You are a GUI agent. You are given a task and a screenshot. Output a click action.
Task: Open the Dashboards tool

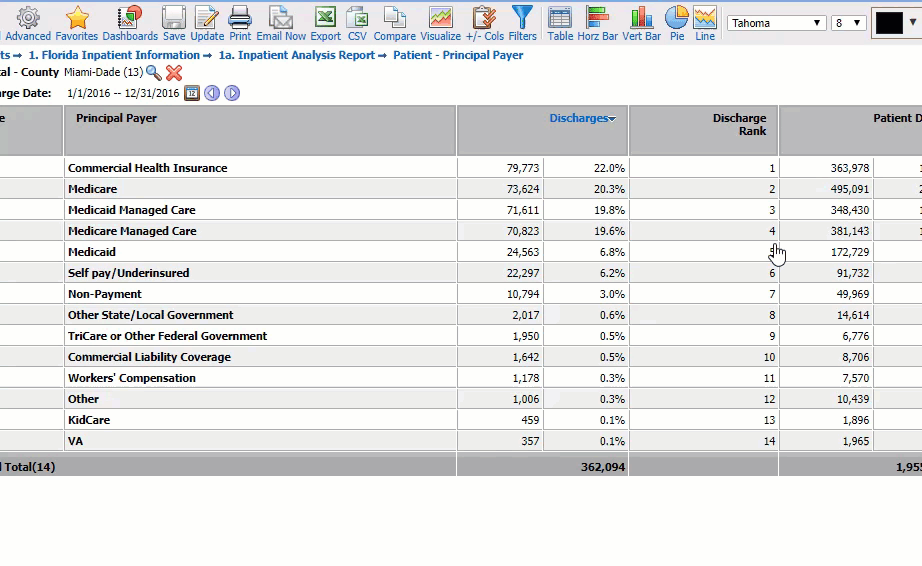pos(130,24)
